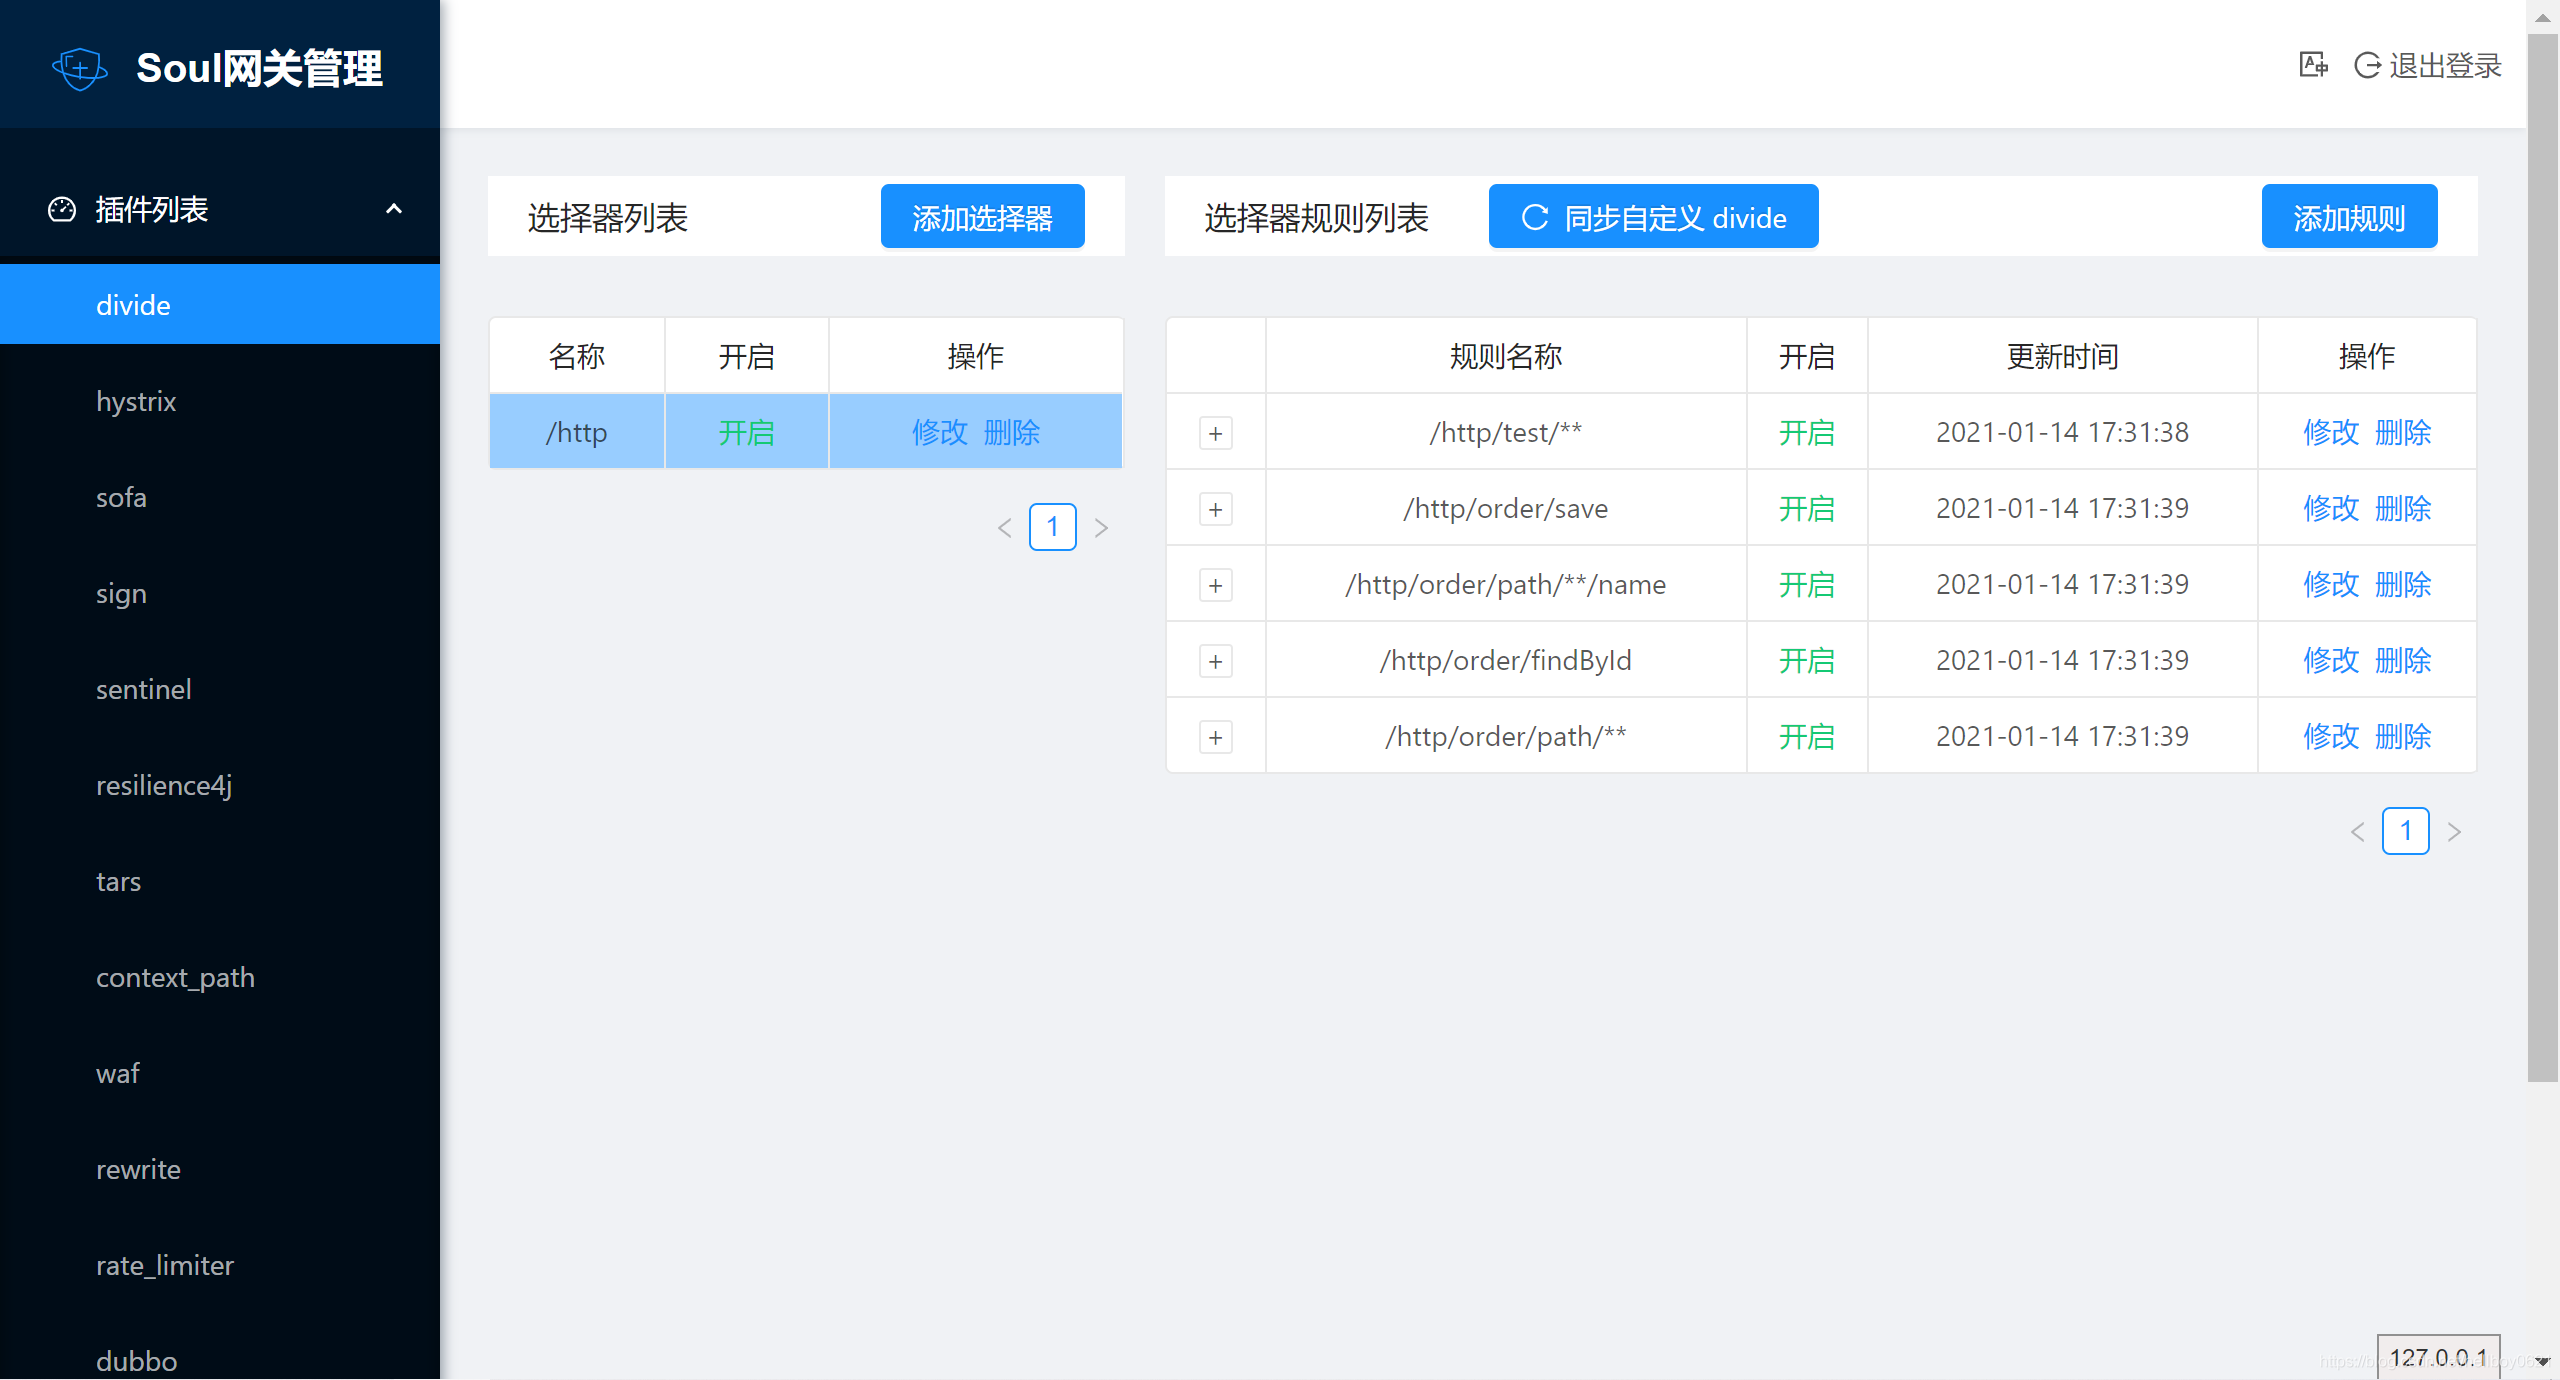Viewport: 2560px width, 1380px height.
Task: Click the logout icon beside 退出登录
Action: [2367, 65]
